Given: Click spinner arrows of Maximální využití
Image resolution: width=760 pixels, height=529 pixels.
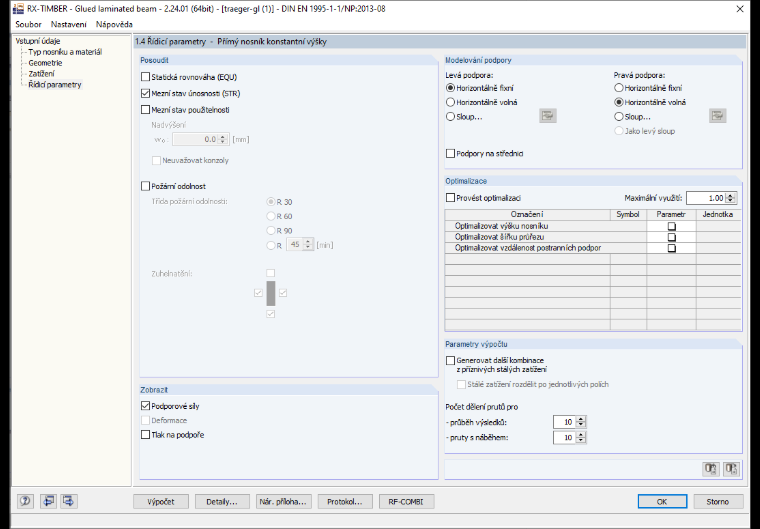Looking at the screenshot, I should point(731,198).
